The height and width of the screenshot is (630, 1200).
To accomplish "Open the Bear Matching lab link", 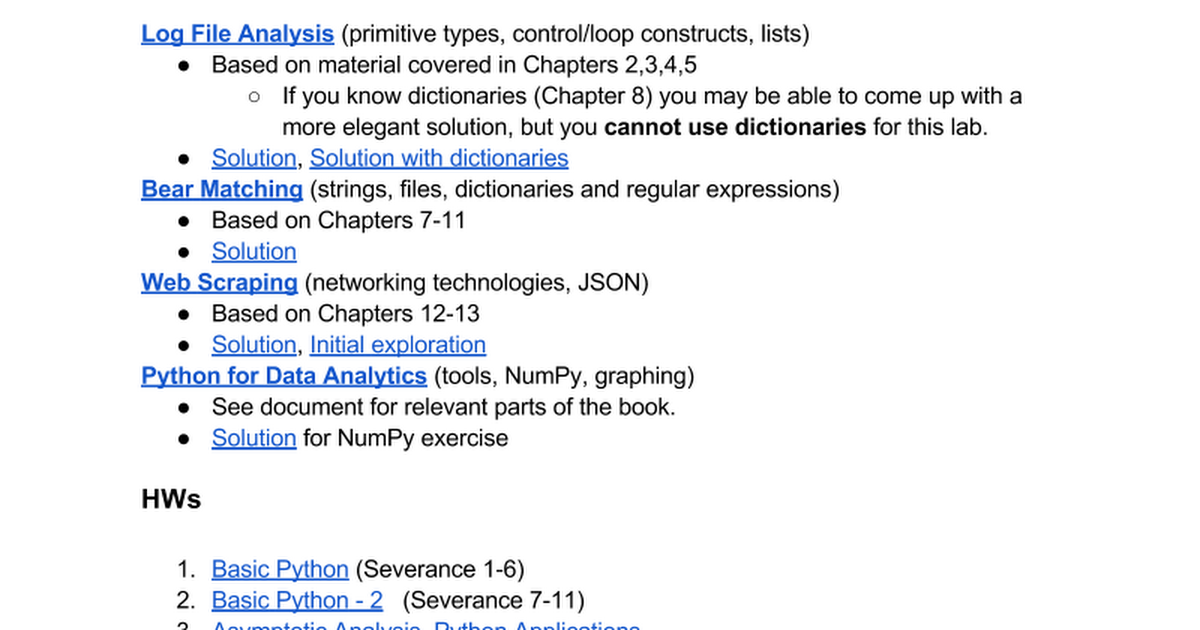I will click(x=222, y=189).
